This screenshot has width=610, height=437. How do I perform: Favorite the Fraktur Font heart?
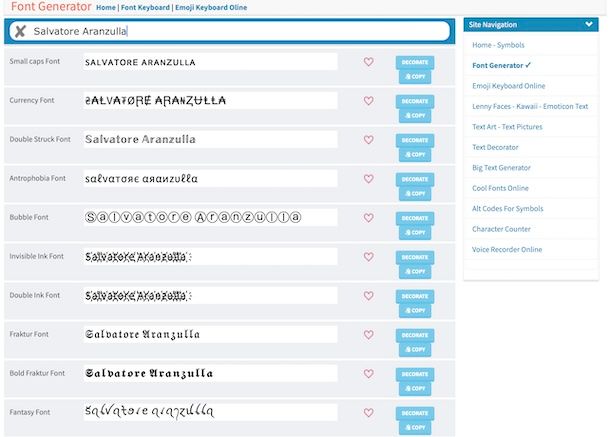coord(368,335)
